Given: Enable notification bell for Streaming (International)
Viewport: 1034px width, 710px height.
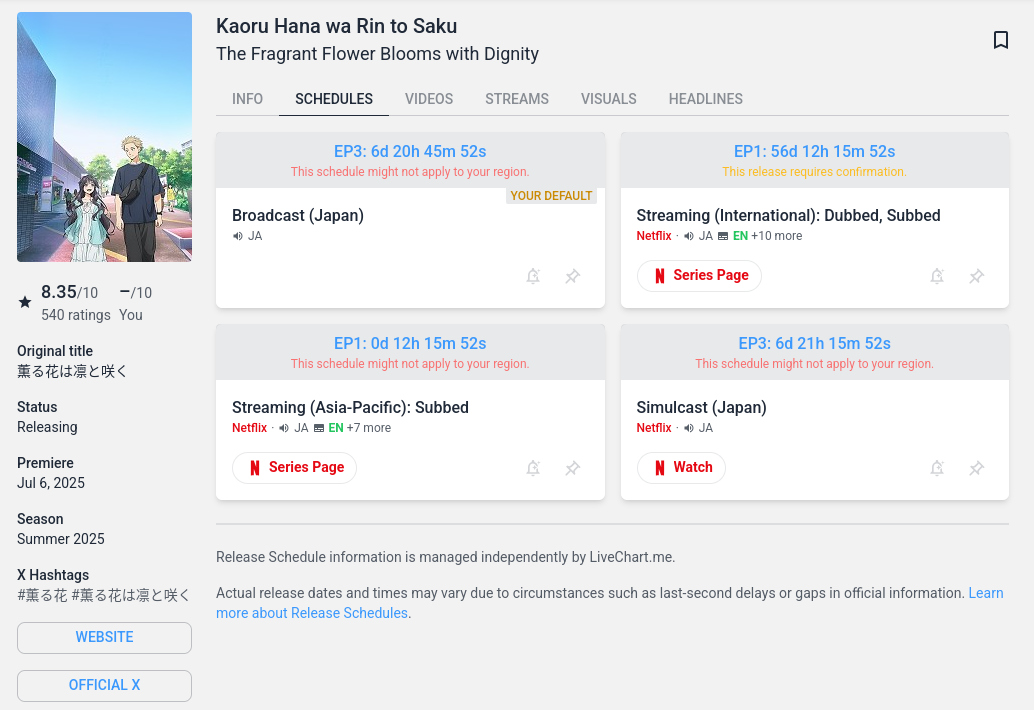Looking at the screenshot, I should coord(937,276).
